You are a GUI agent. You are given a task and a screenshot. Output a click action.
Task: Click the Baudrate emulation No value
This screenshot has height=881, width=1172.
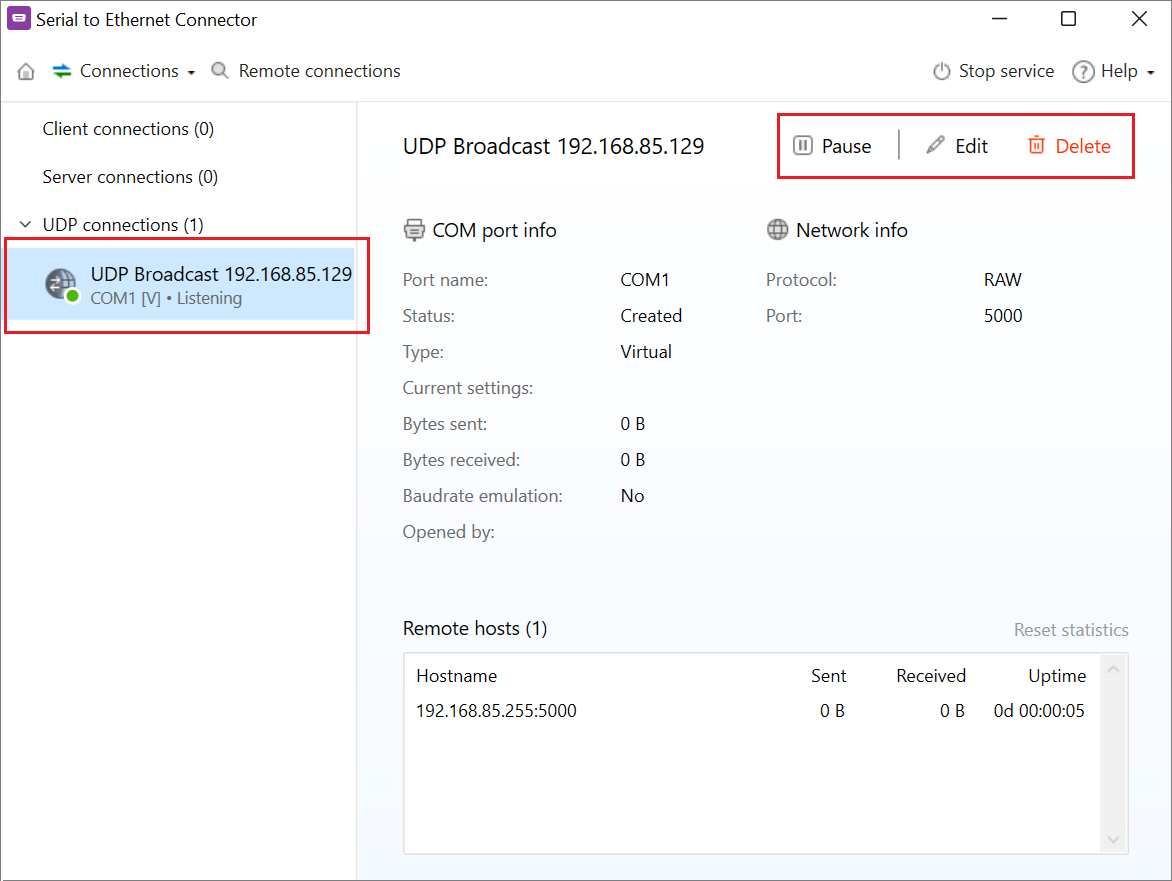coord(632,496)
